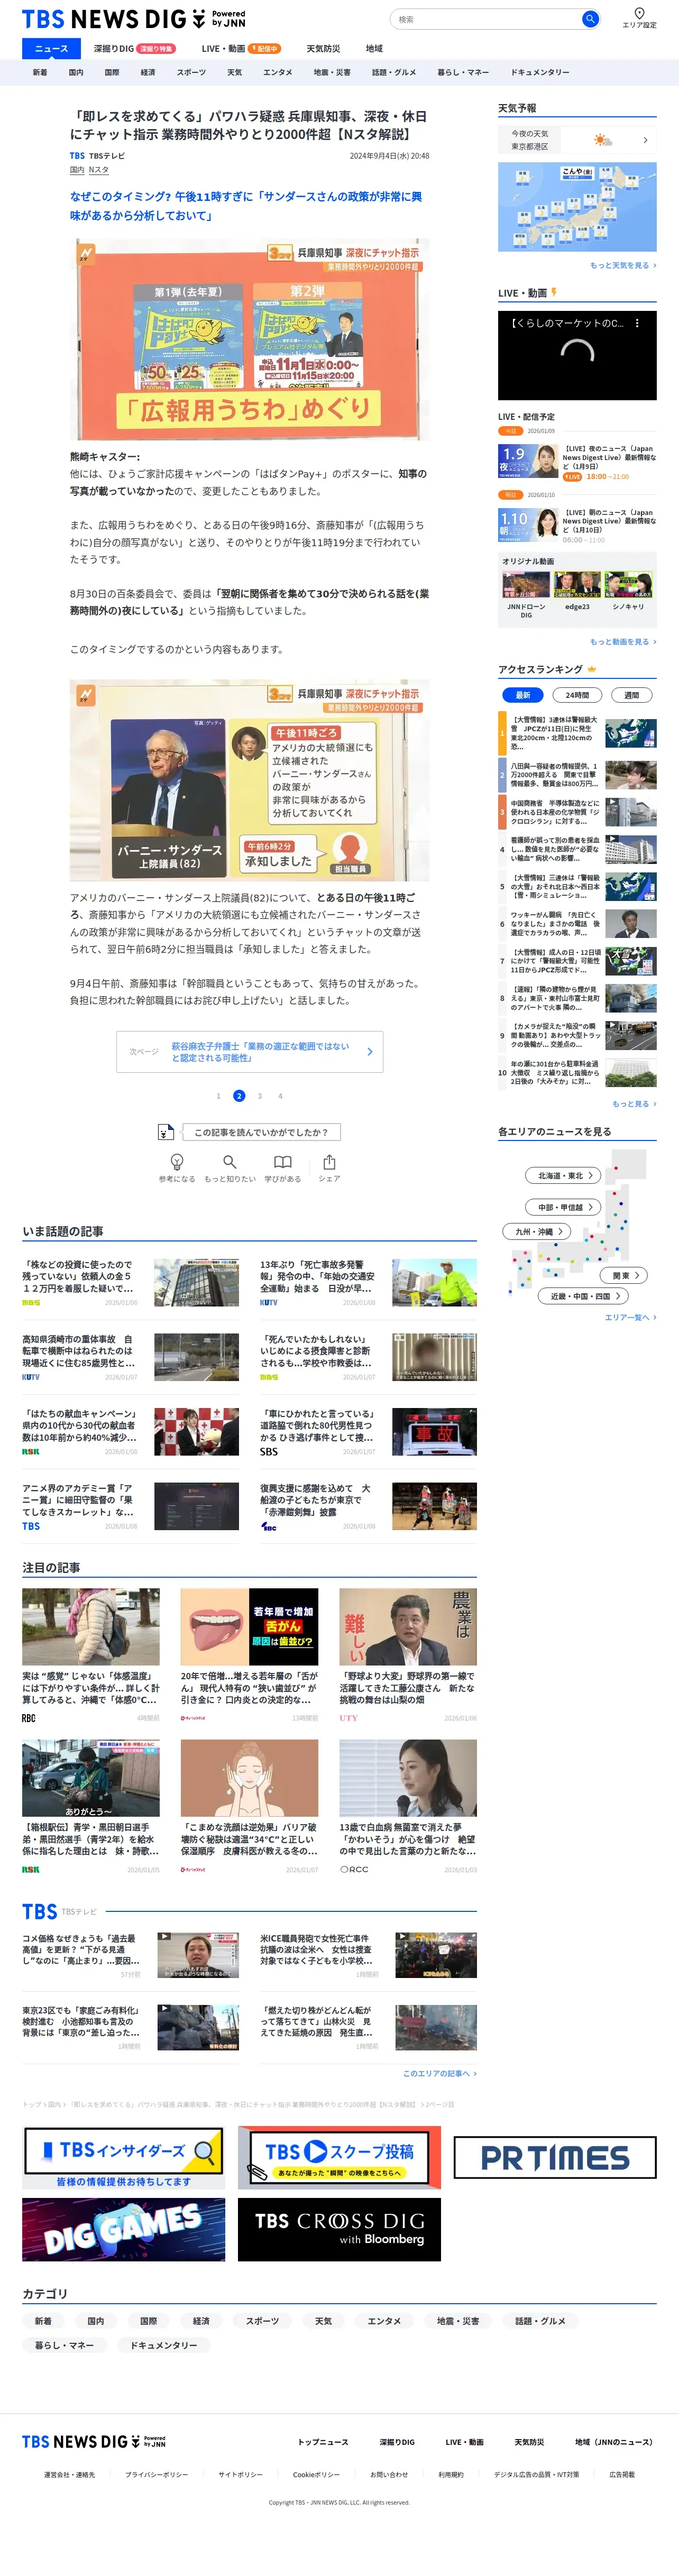The width and height of the screenshot is (679, 2576).
Task: Open the edge23 video thumbnail
Action: [x=577, y=585]
